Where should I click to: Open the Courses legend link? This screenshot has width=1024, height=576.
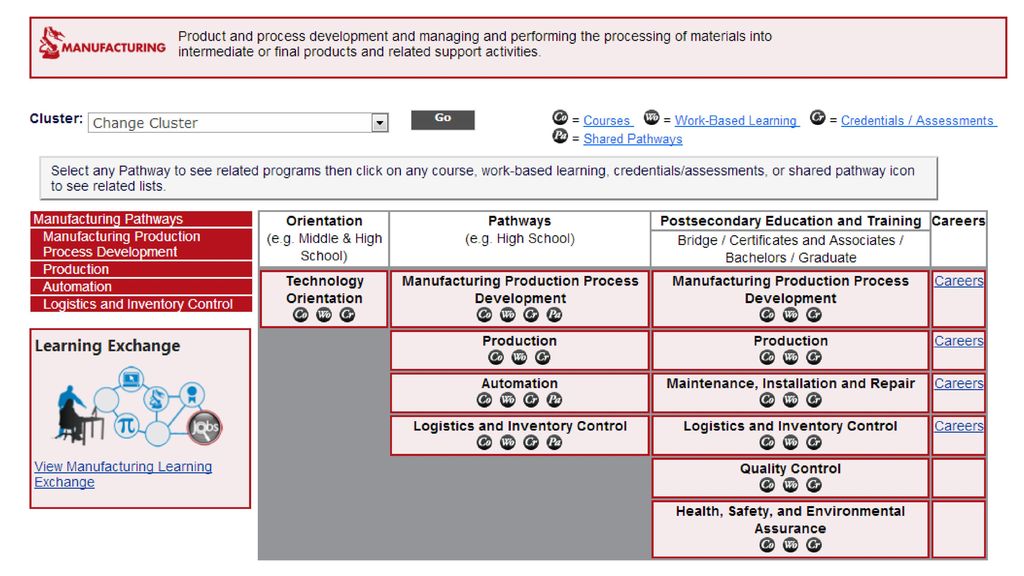[x=607, y=120]
